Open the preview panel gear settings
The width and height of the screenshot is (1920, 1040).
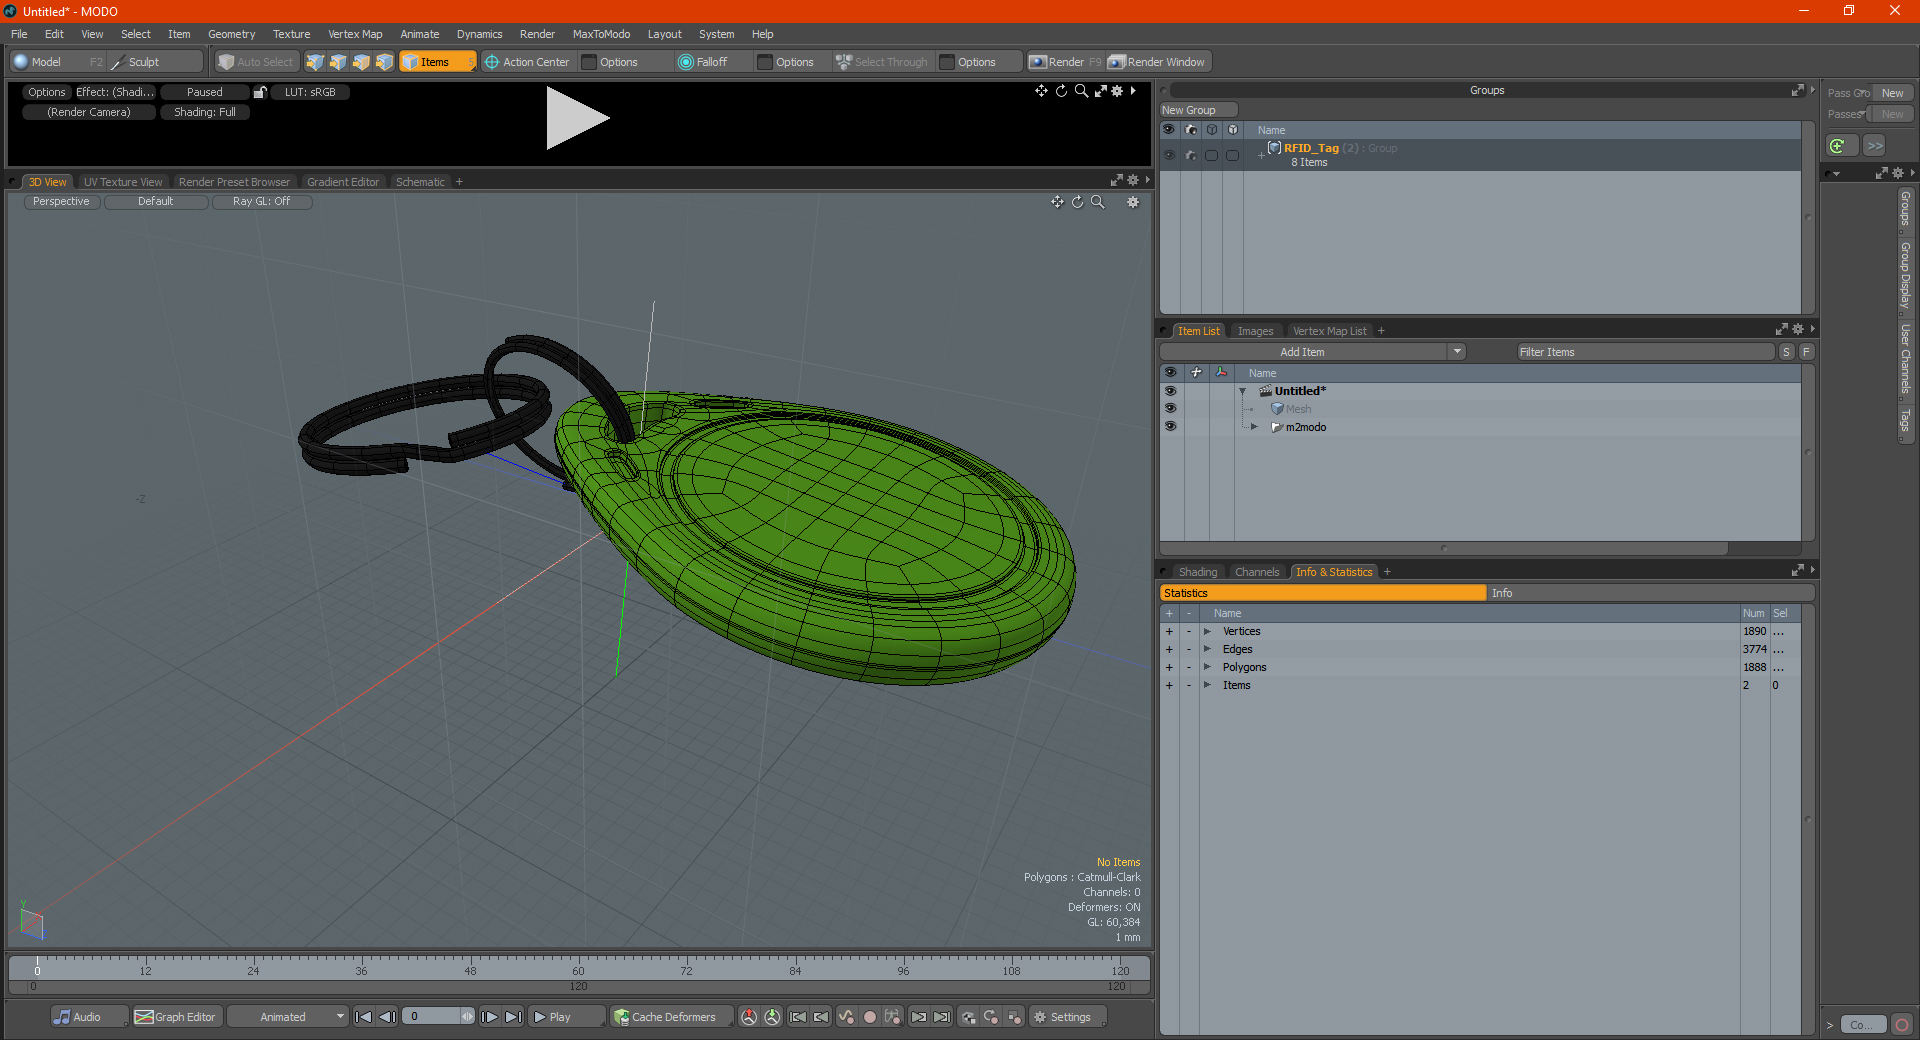pyautogui.click(x=1117, y=91)
